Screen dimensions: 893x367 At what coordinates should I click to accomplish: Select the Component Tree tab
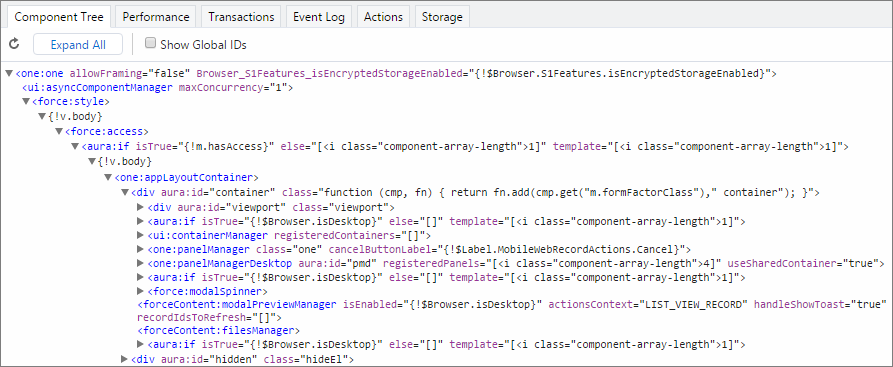[x=59, y=17]
